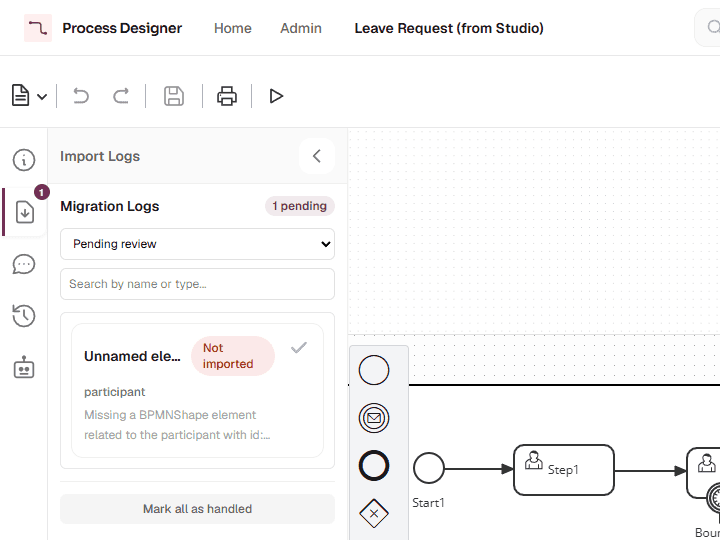Open the comments chat bubble panel
This screenshot has height=540, width=720.
(24, 264)
